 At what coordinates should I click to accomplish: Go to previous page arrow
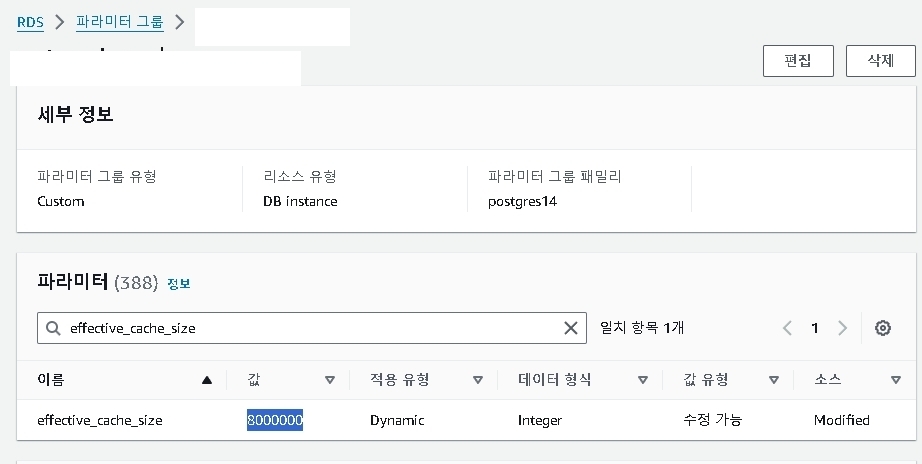coord(787,328)
